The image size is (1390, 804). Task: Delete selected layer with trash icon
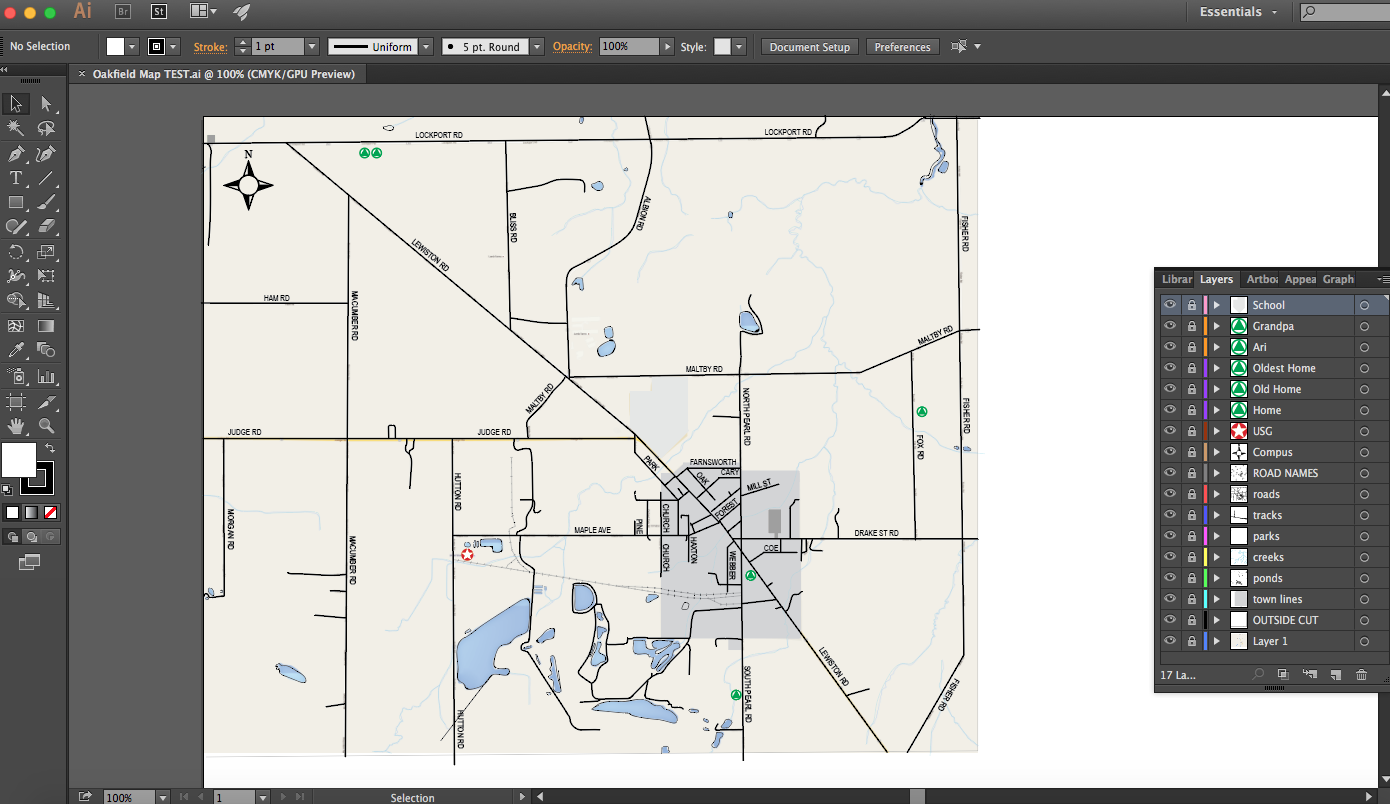click(x=1361, y=675)
